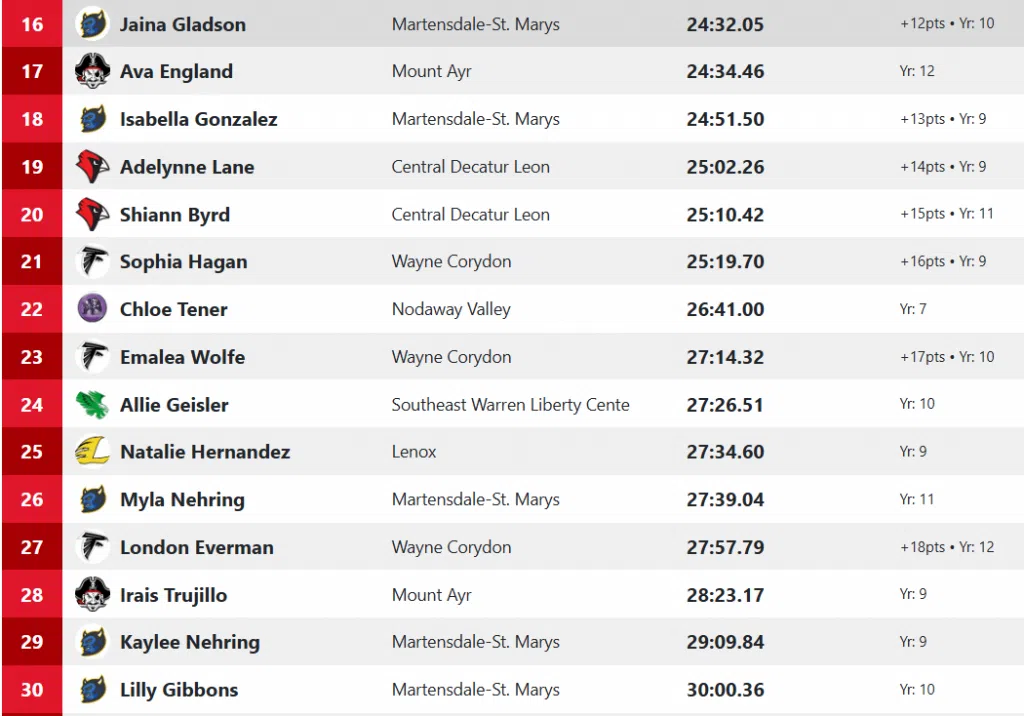
Task: Click Mount Ayr pirate logo beside Ava England
Action: 93,71
